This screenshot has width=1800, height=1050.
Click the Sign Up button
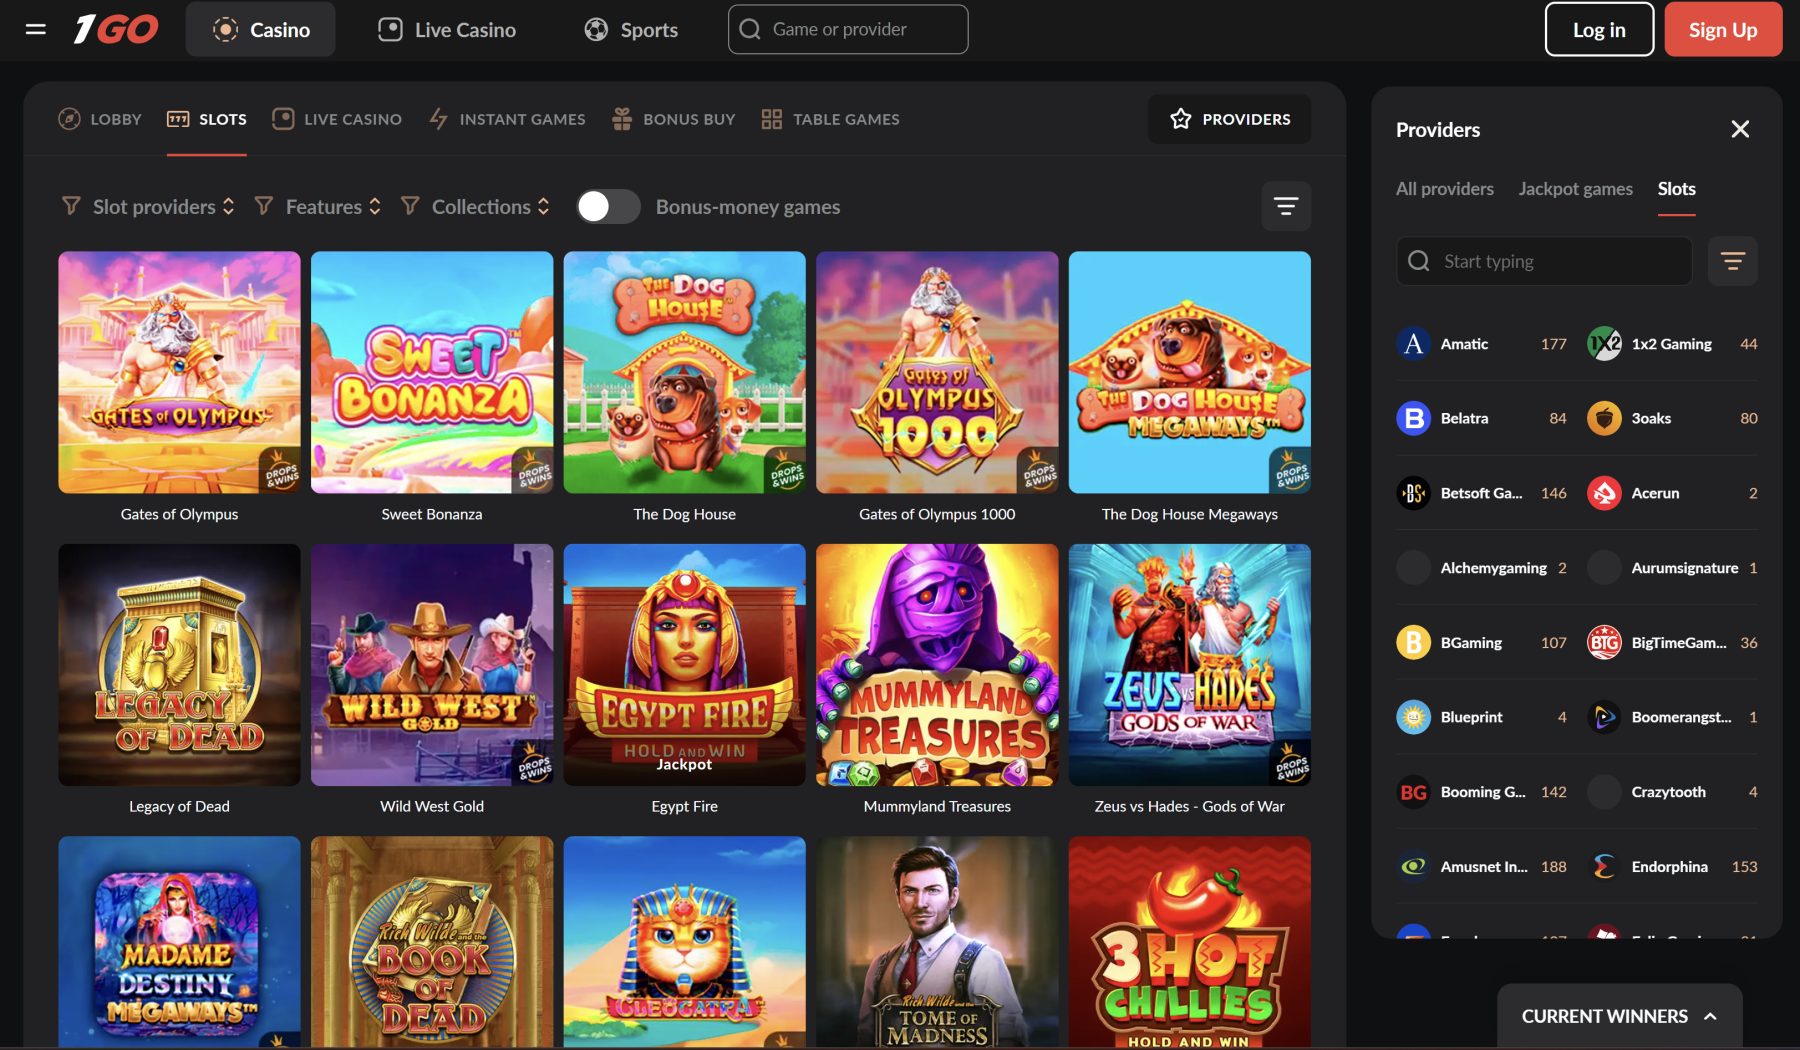point(1722,29)
